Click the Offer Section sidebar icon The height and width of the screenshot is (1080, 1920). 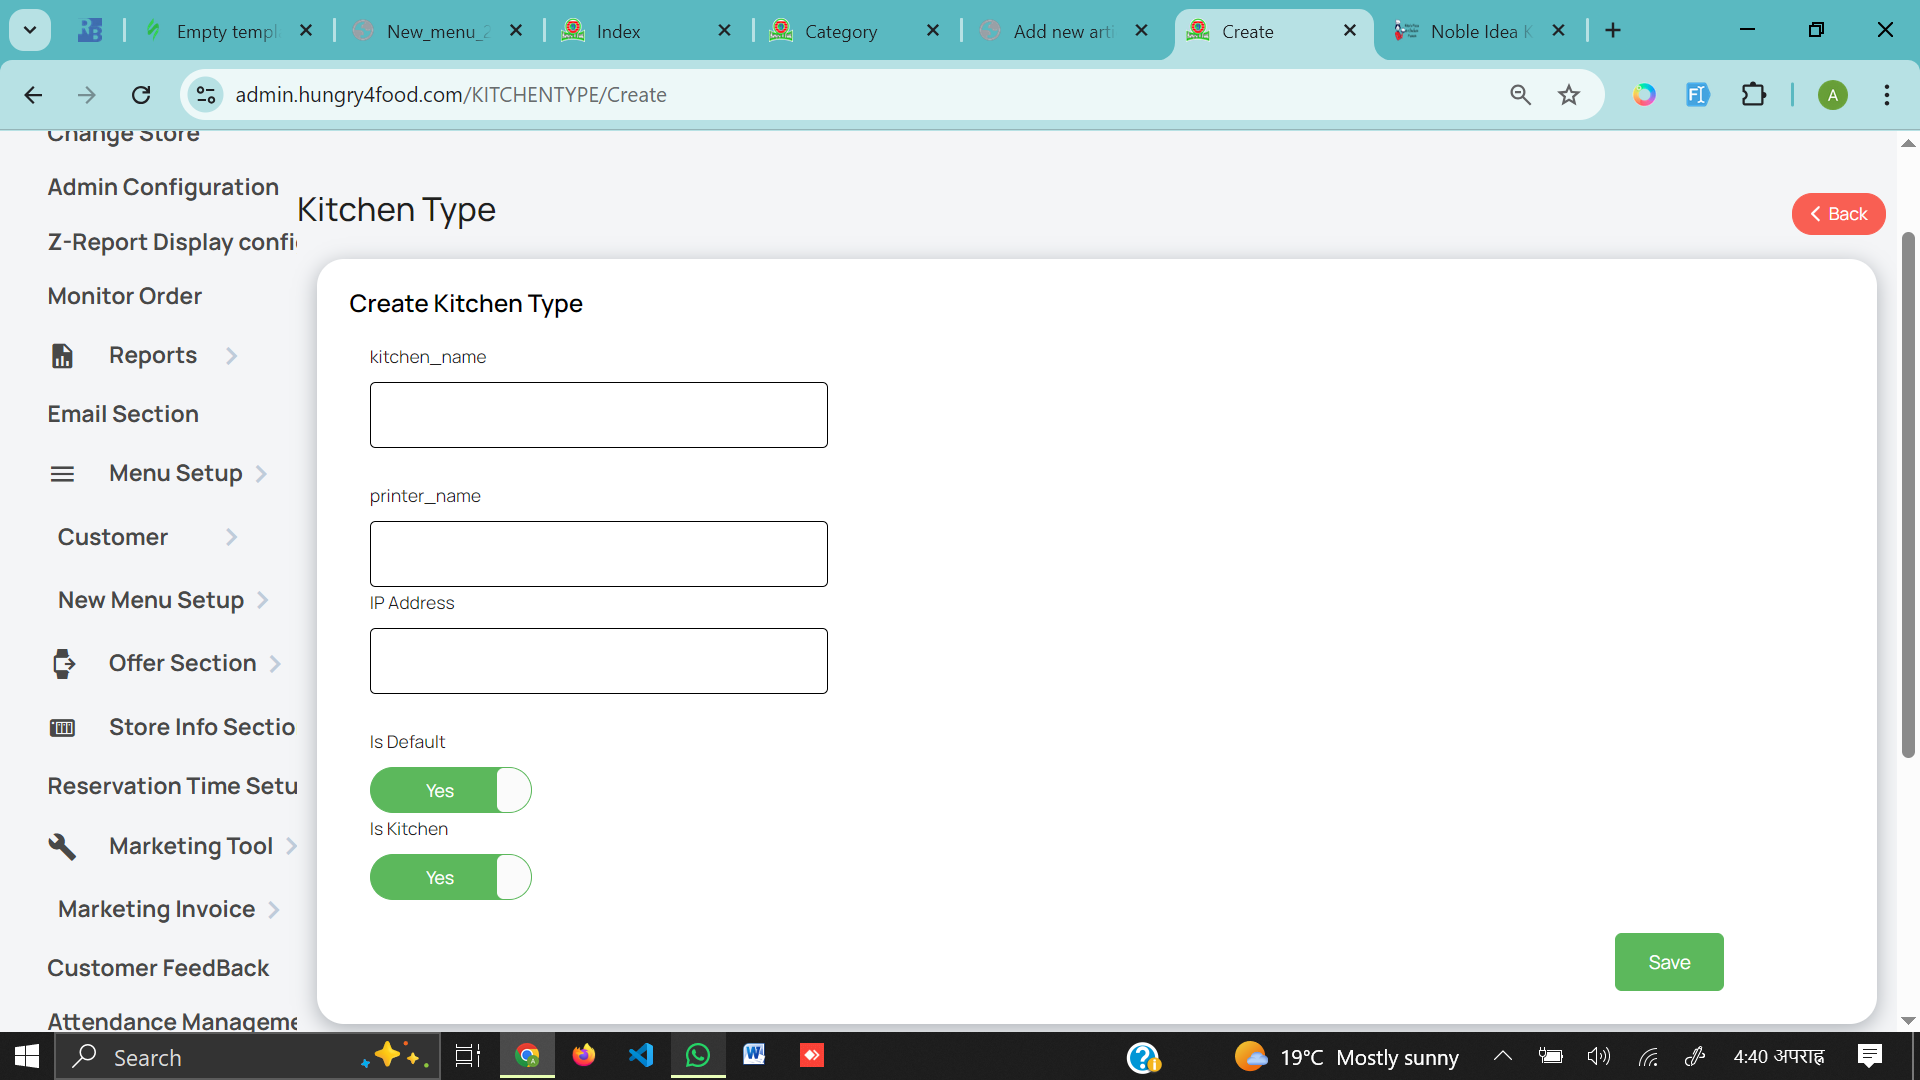click(x=63, y=664)
